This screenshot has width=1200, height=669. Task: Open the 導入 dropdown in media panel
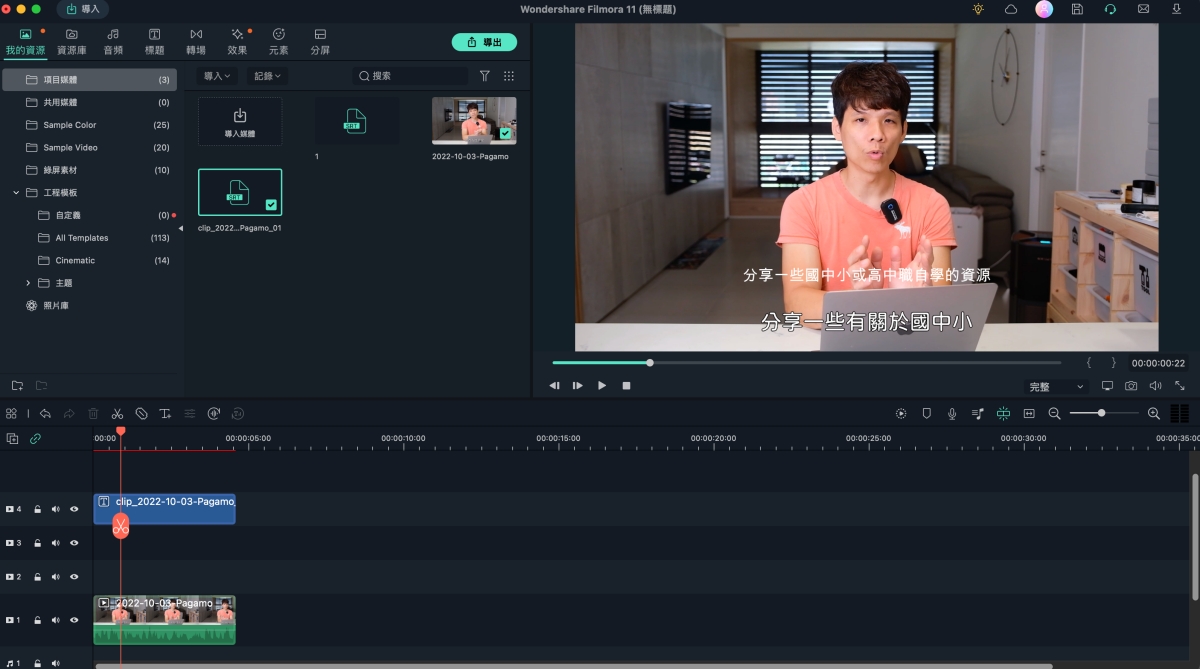pos(217,76)
